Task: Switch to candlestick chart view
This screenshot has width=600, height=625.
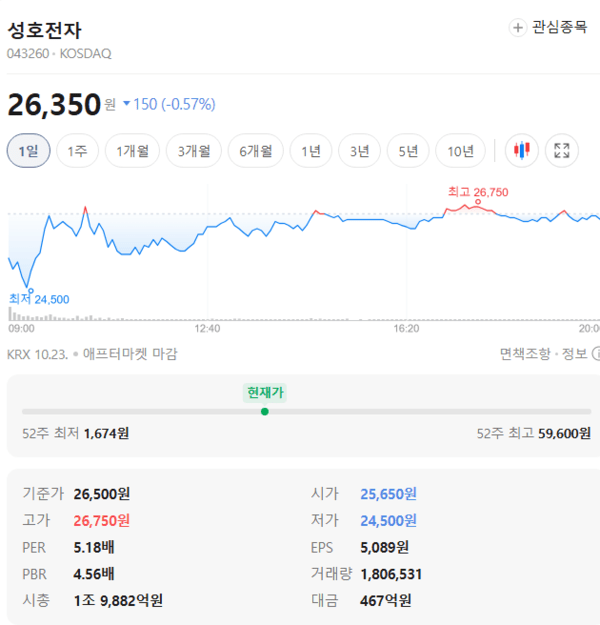Action: (521, 151)
